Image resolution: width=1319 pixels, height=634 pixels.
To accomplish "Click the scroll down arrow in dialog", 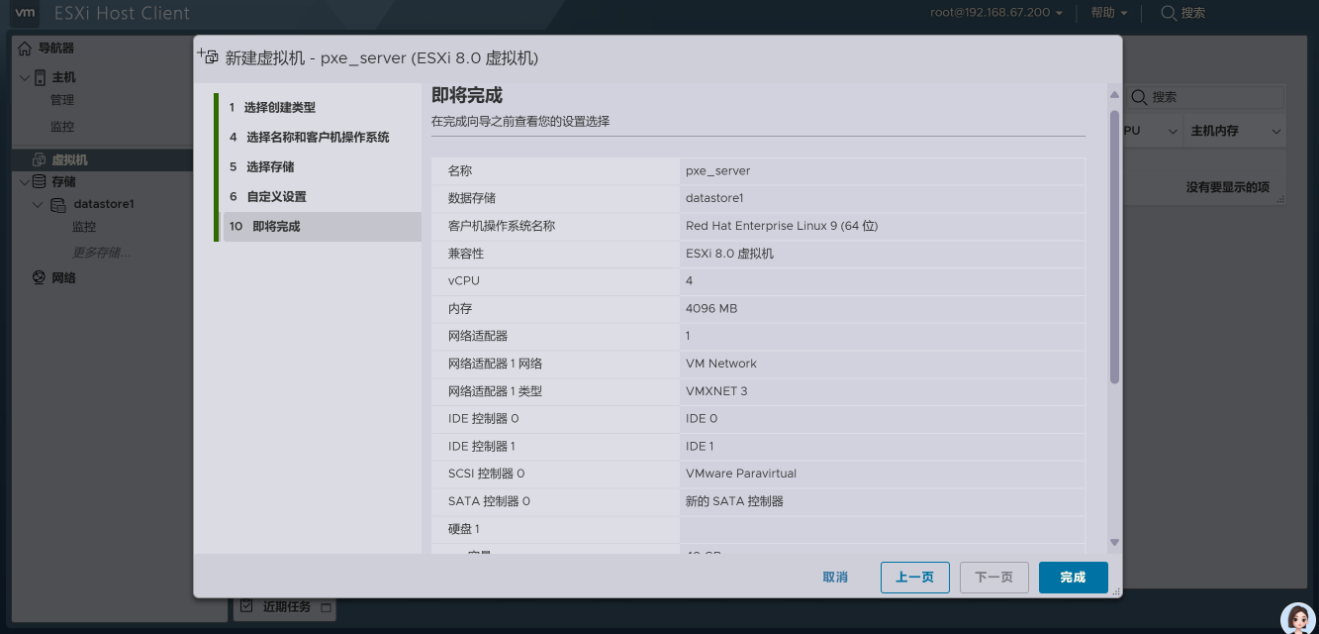I will click(x=1114, y=542).
